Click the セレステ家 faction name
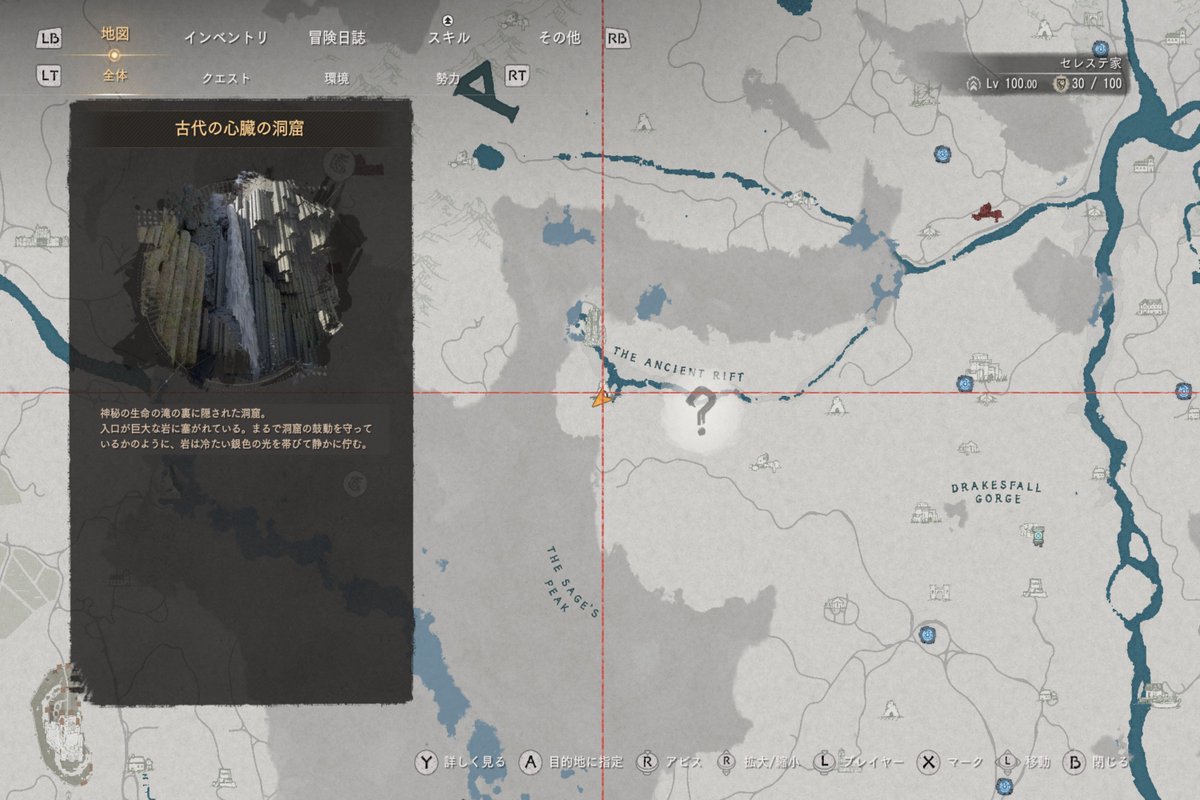This screenshot has height=800, width=1200. (x=1091, y=63)
